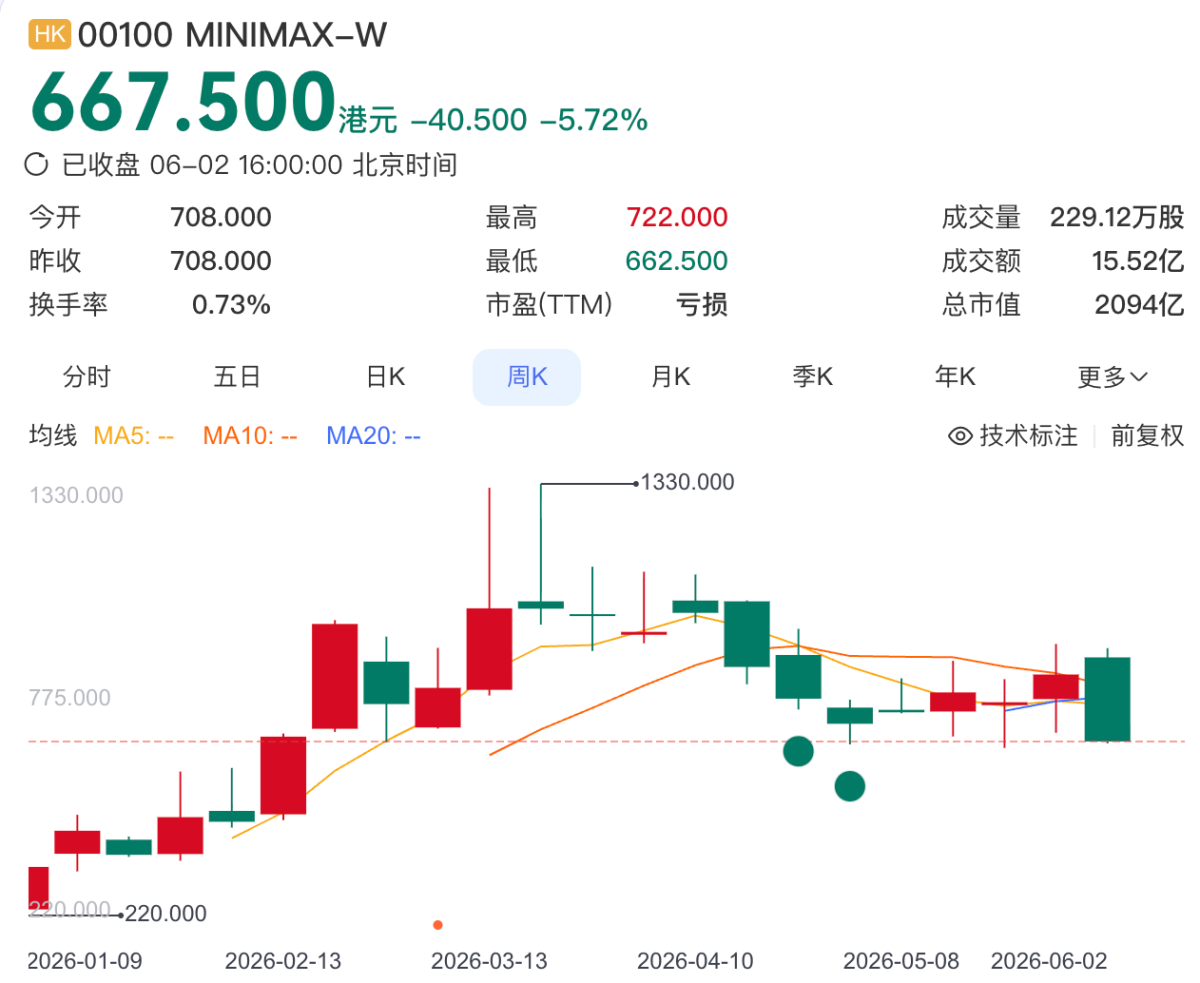Click the refresh icon beside 已收盘

pyautogui.click(x=36, y=165)
